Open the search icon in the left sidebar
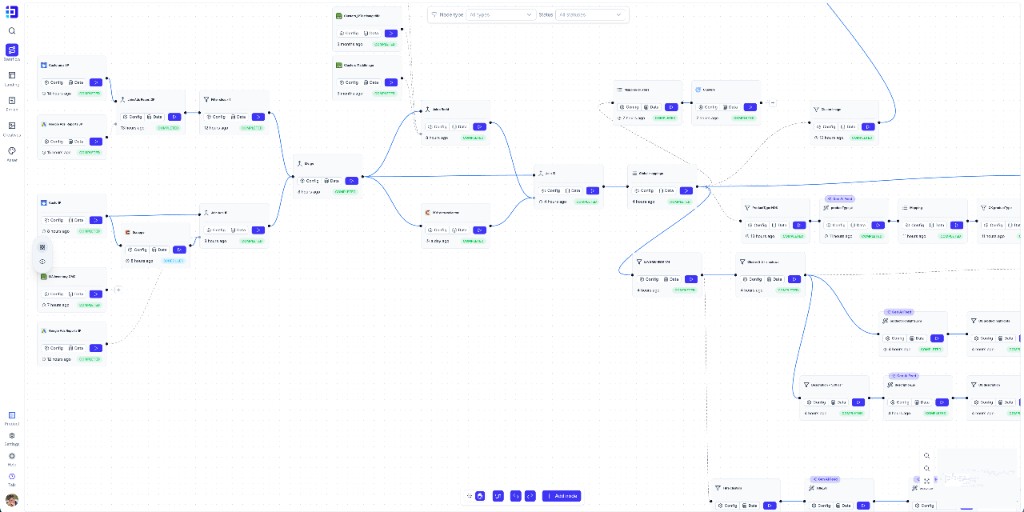1024x512 pixels. coord(12,31)
